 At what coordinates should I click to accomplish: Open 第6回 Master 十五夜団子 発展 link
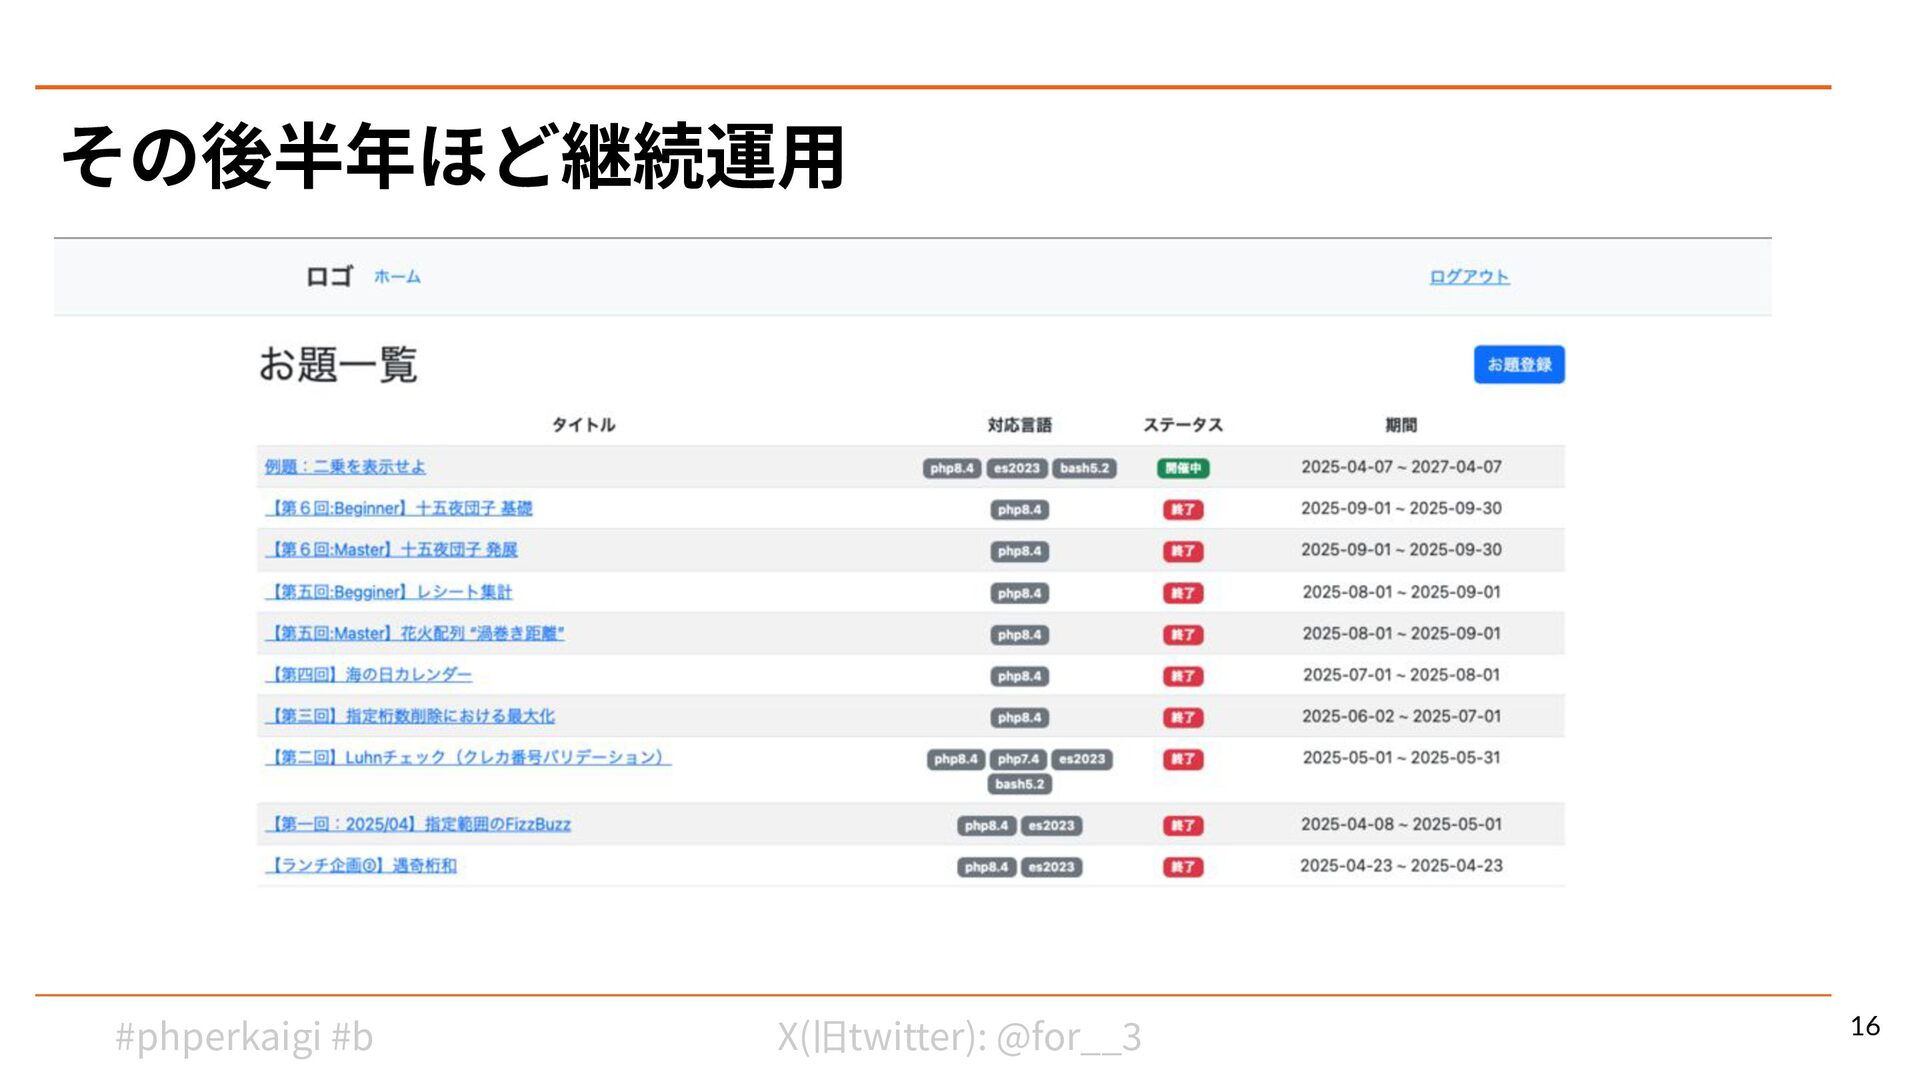391,550
